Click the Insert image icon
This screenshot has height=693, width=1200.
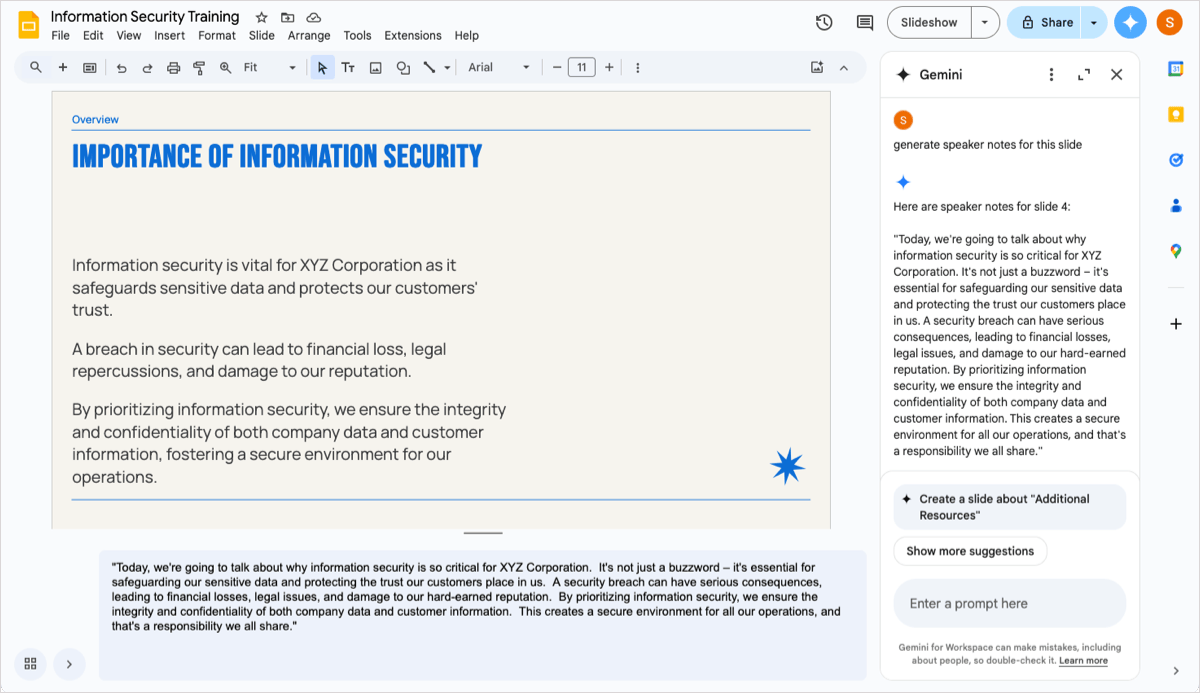tap(376, 68)
